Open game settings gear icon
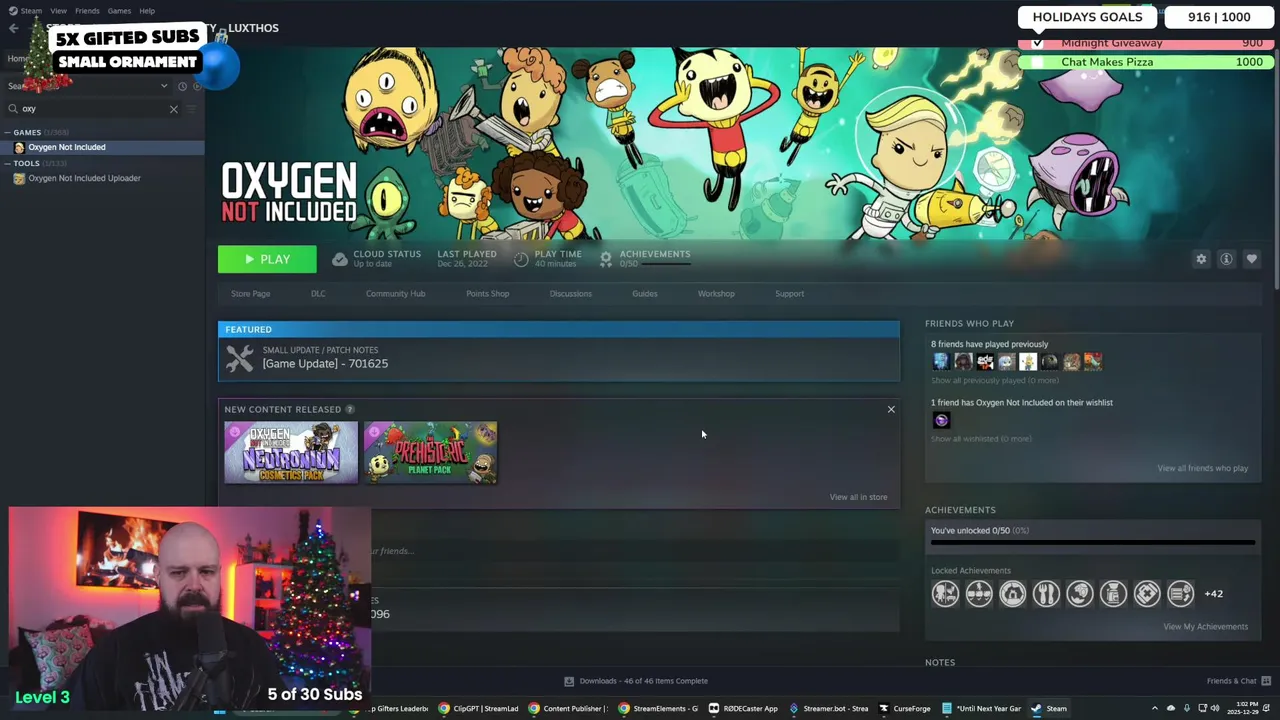Image resolution: width=1280 pixels, height=720 pixels. [1201, 259]
